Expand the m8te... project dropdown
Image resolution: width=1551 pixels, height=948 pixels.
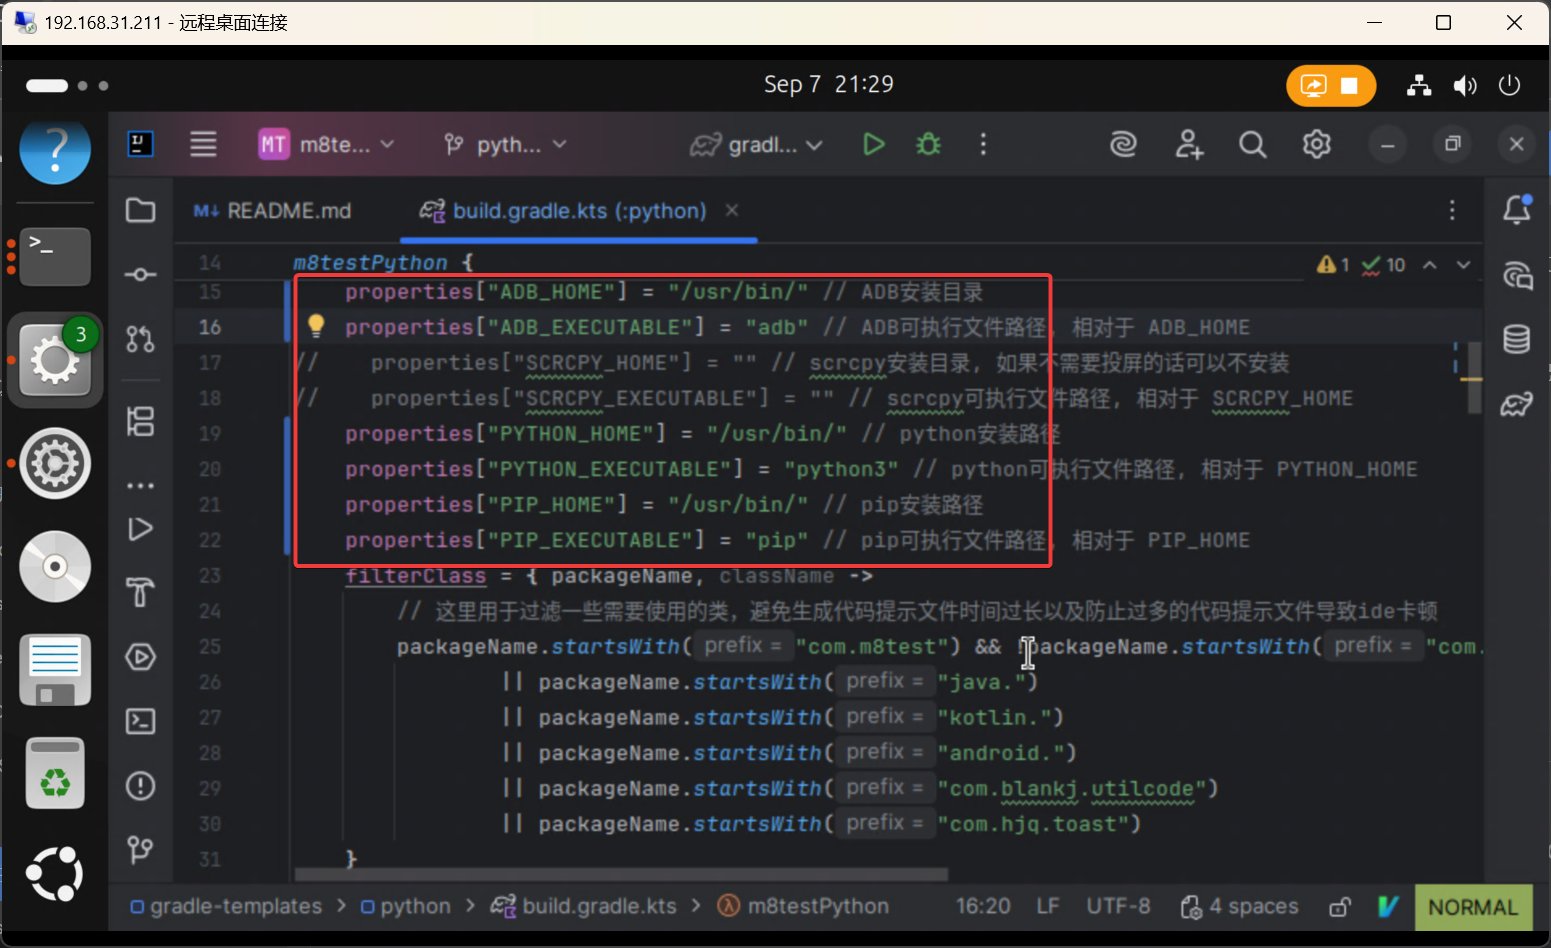coord(326,145)
